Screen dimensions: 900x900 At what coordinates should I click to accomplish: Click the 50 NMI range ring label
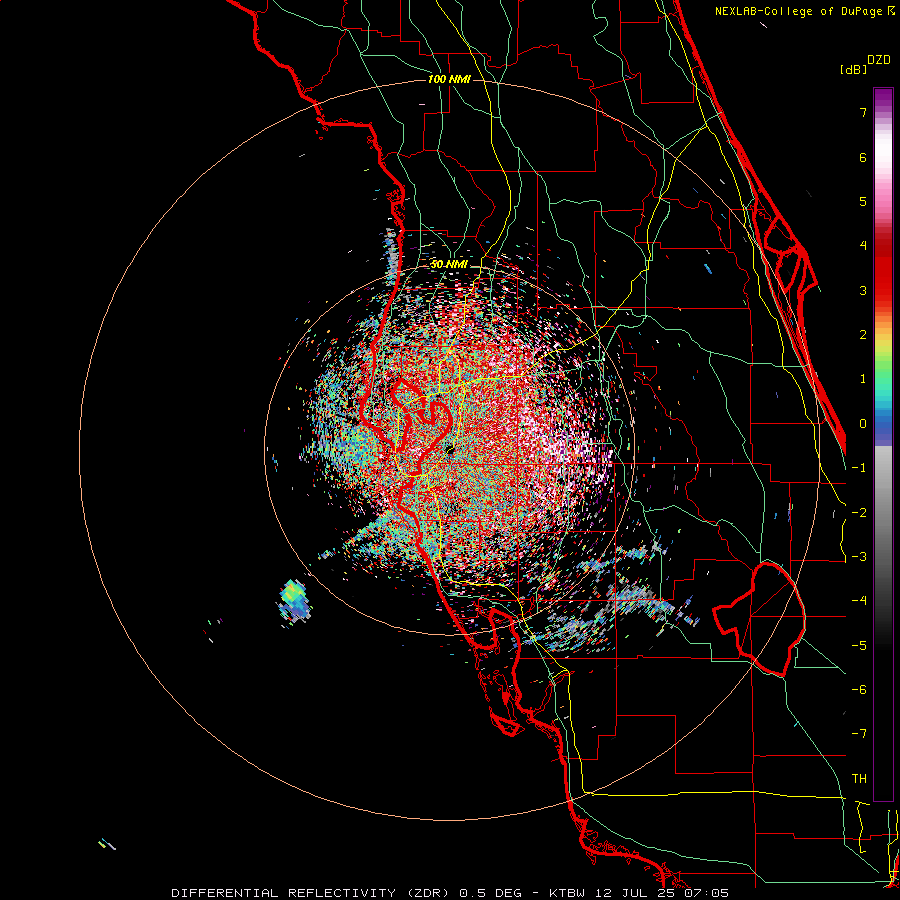coord(449,265)
